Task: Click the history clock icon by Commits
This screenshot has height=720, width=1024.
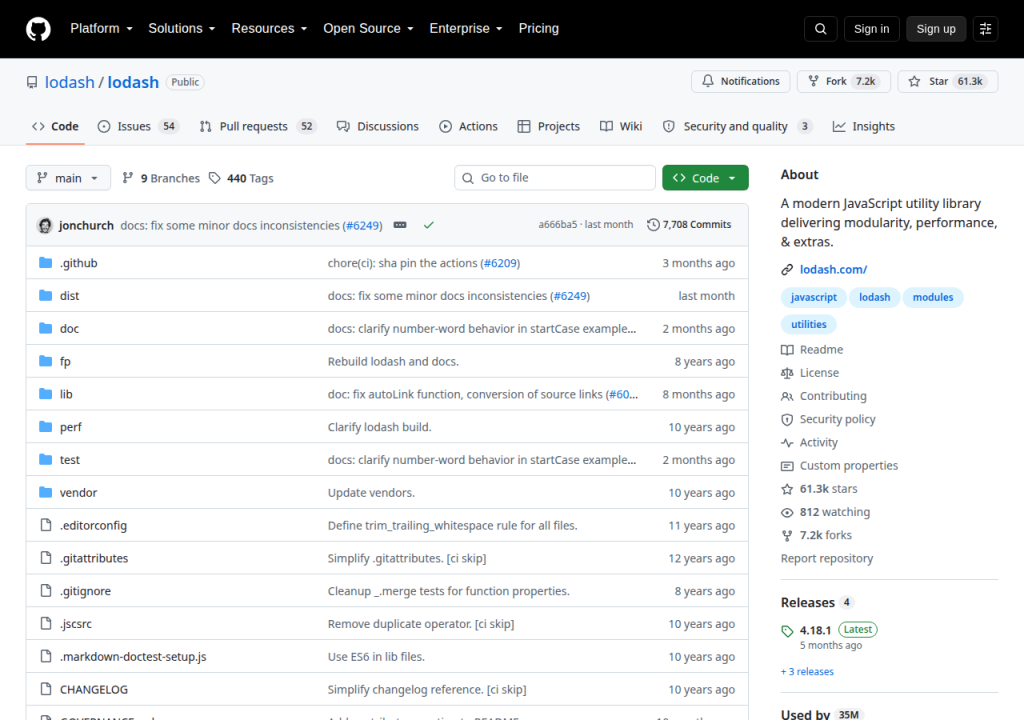Action: click(653, 225)
